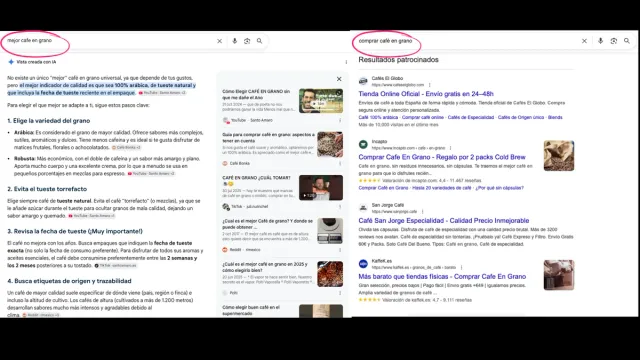Open the Incapto coffee sack thumbnail
The image size is (640, 360).
coord(559,156)
